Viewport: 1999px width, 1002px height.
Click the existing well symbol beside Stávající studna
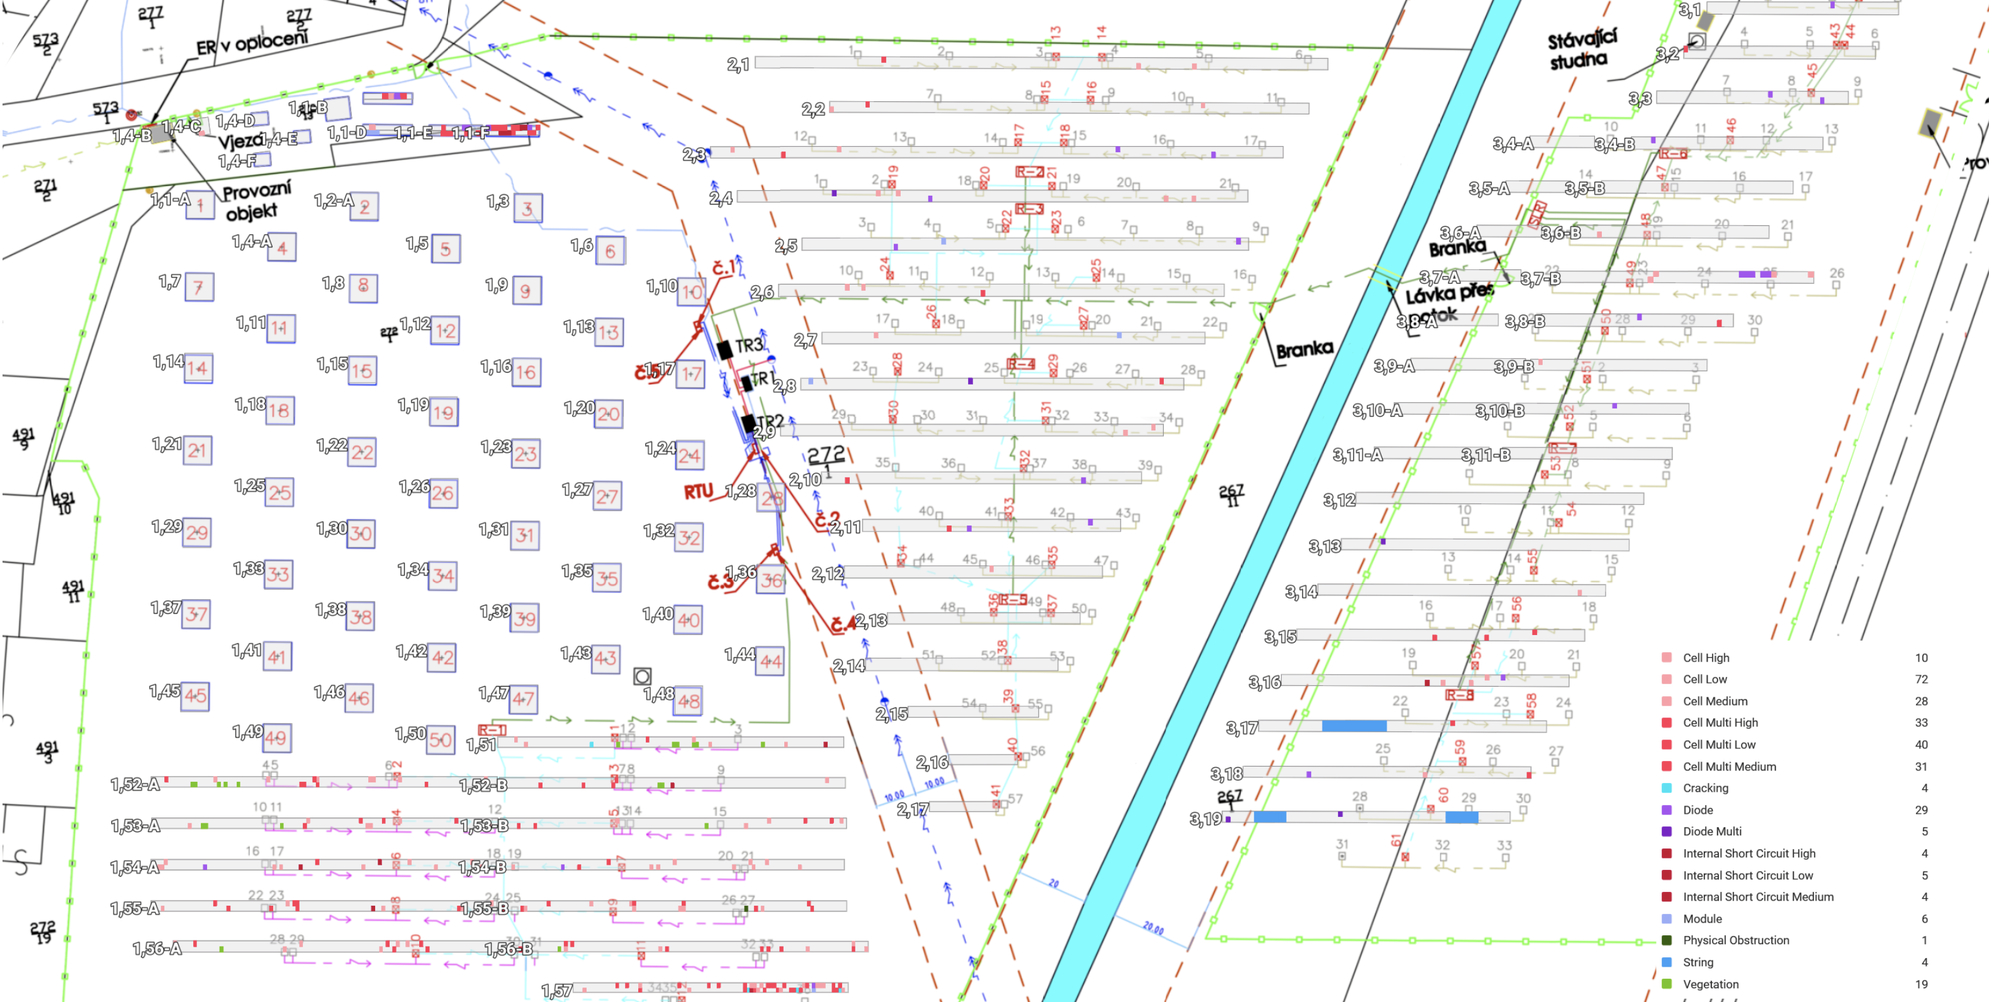point(1697,41)
